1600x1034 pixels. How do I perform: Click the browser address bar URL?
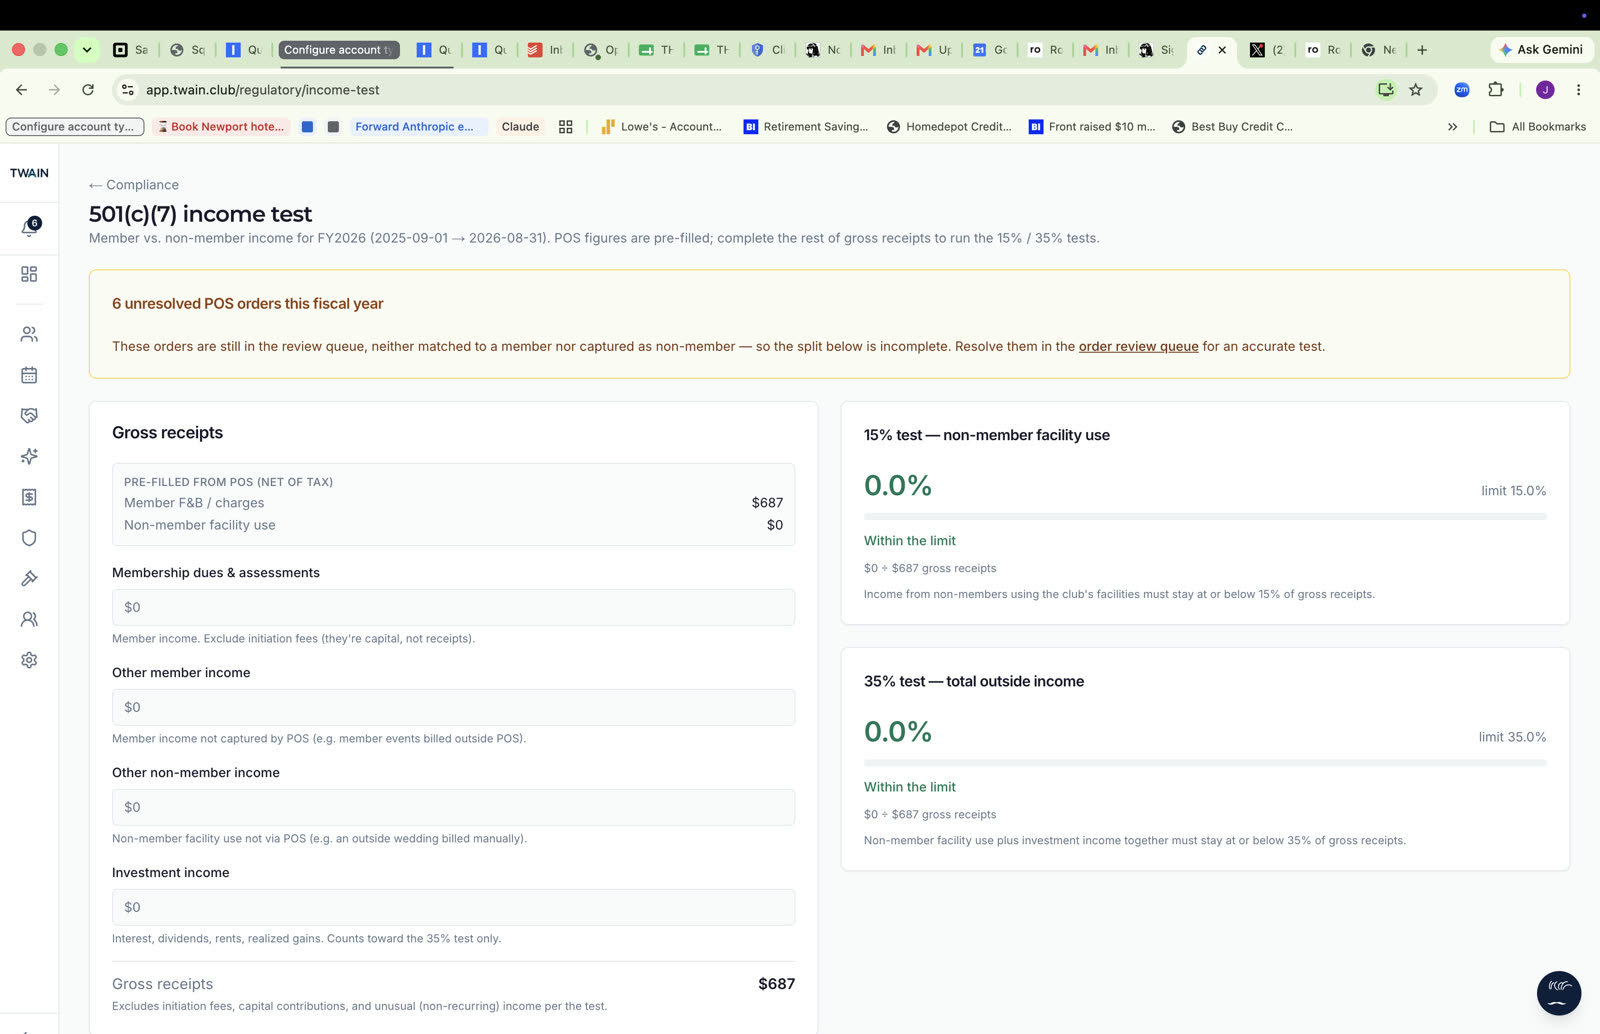coord(262,90)
